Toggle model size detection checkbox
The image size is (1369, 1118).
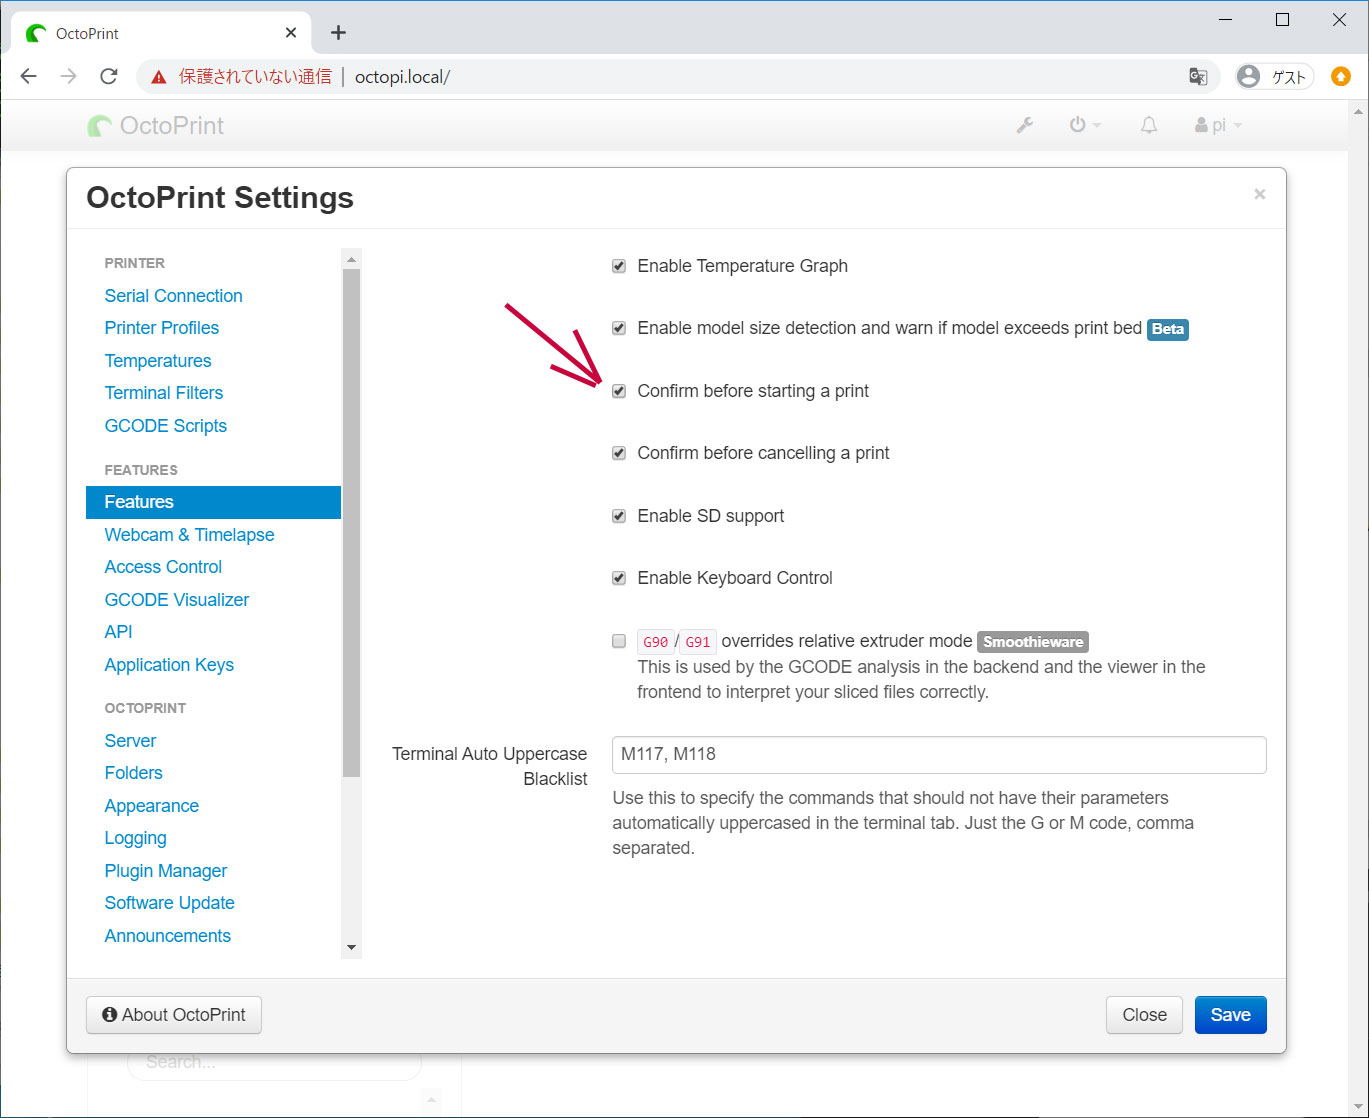[x=619, y=328]
